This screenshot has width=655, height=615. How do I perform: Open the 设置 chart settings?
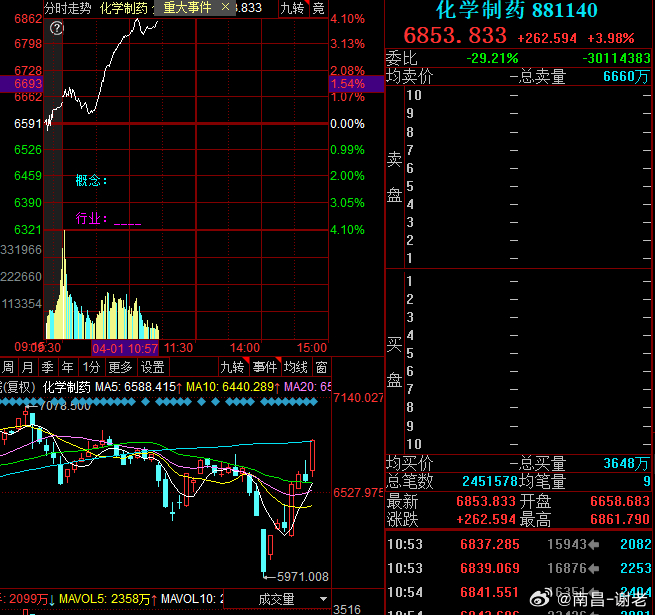click(x=152, y=367)
